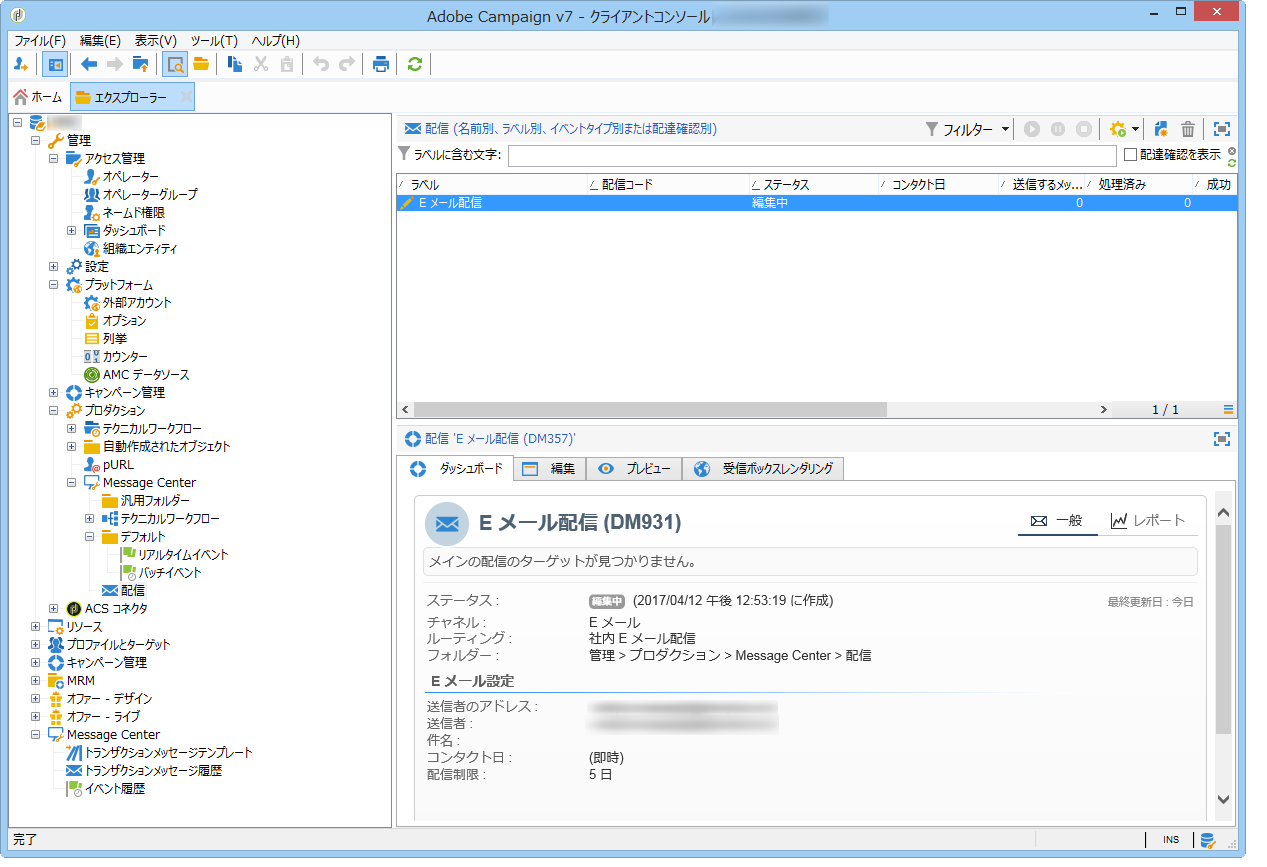This screenshot has width=1267, height=867.
Task: Maximize the delivery detail panel icon
Action: click(1221, 439)
